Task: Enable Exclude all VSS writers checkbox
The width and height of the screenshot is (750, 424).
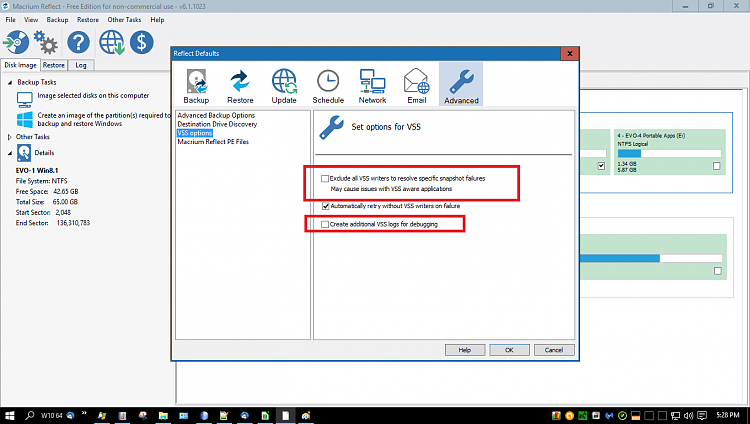Action: [x=325, y=179]
